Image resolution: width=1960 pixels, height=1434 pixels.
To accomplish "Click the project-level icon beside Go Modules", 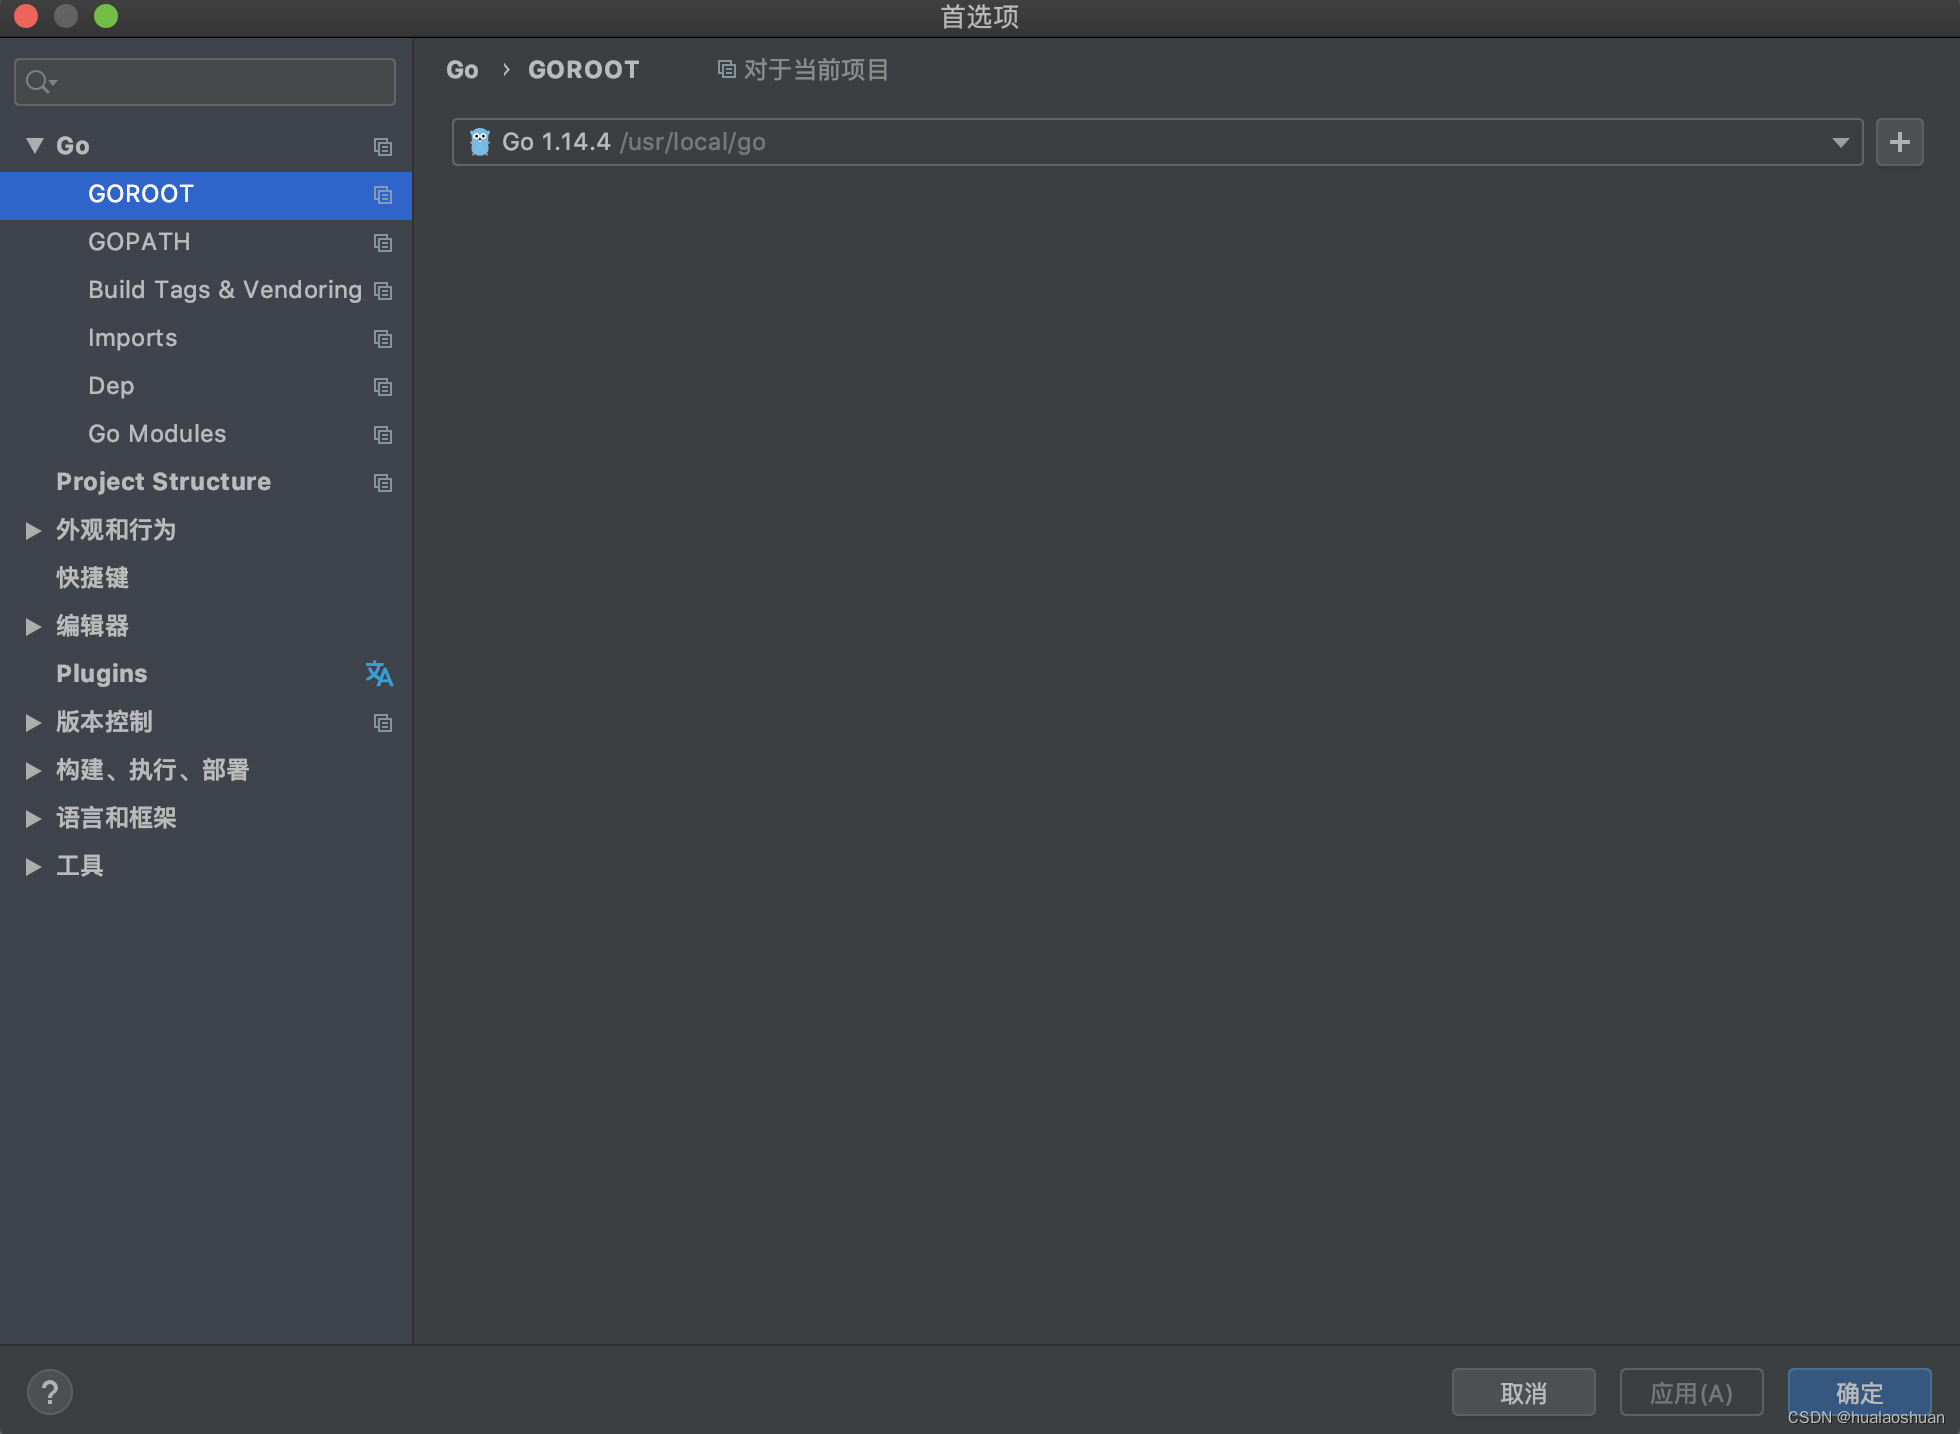I will 382,435.
